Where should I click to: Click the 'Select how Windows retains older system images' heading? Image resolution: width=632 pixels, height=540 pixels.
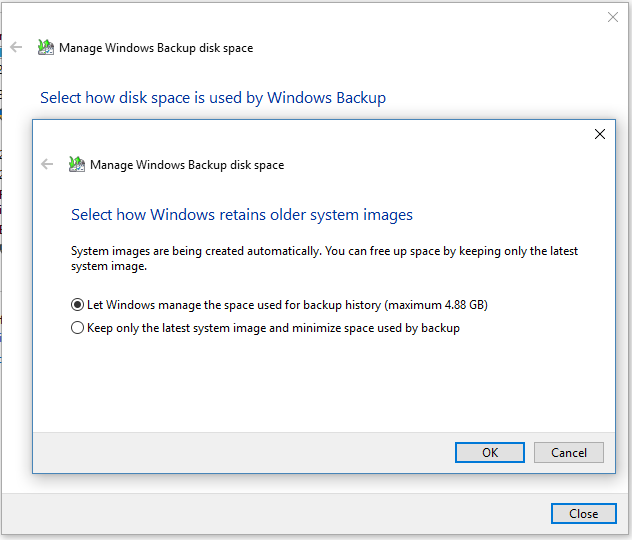pos(242,215)
